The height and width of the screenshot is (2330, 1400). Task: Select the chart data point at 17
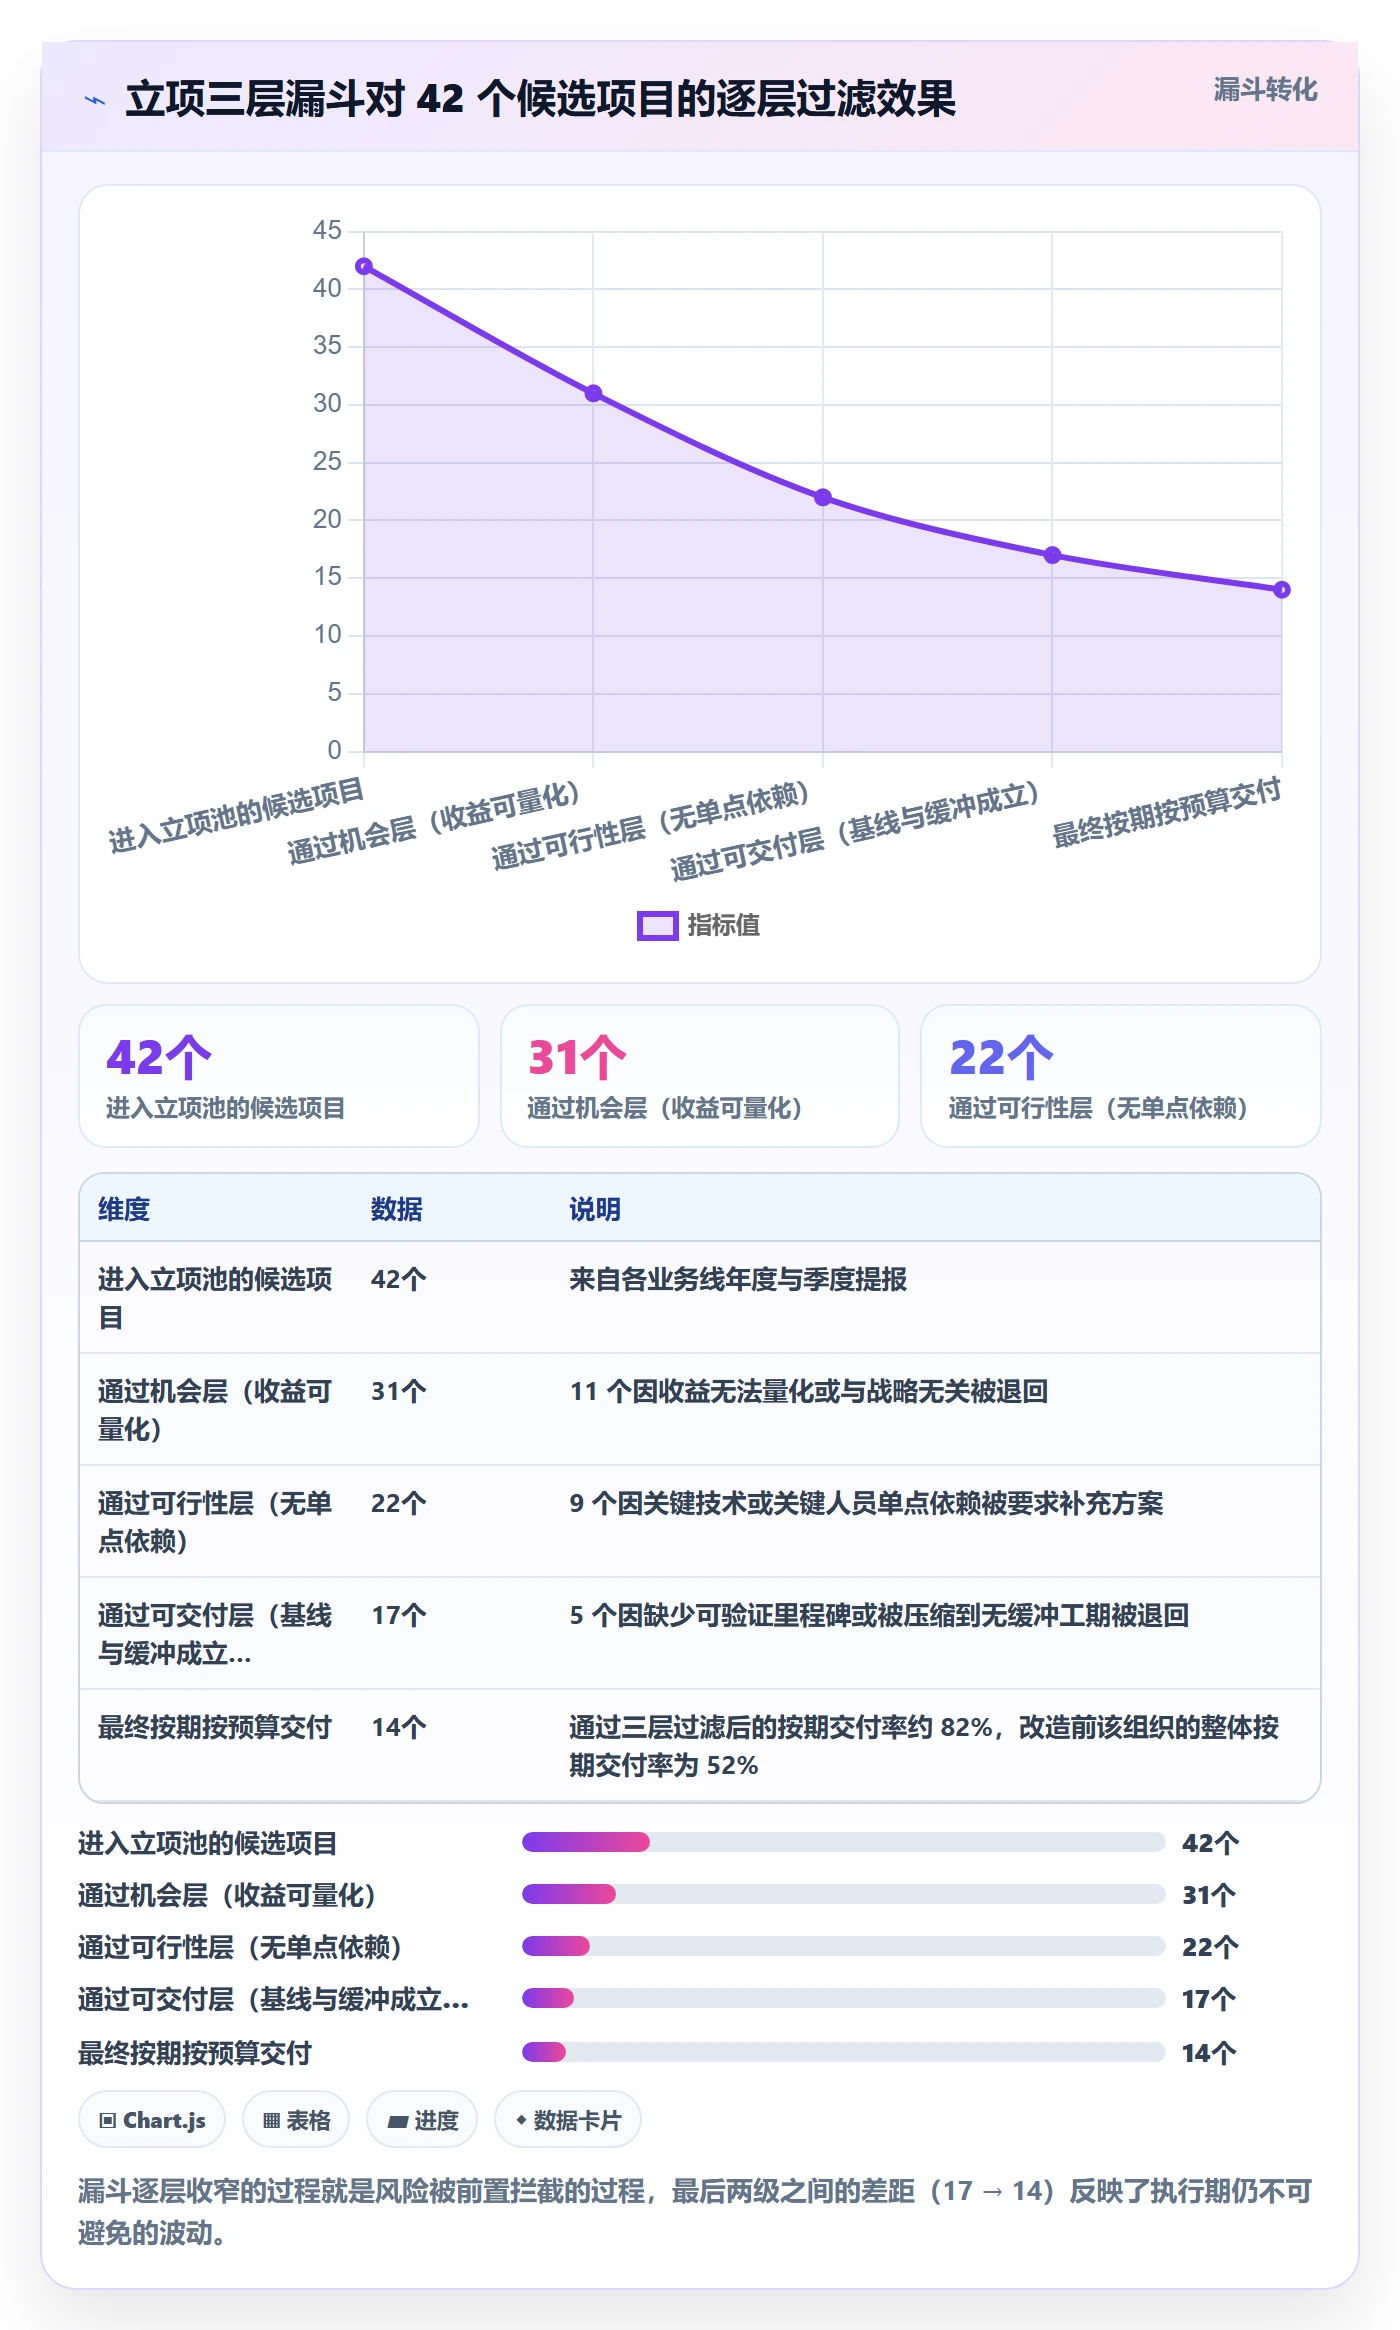click(x=1052, y=555)
